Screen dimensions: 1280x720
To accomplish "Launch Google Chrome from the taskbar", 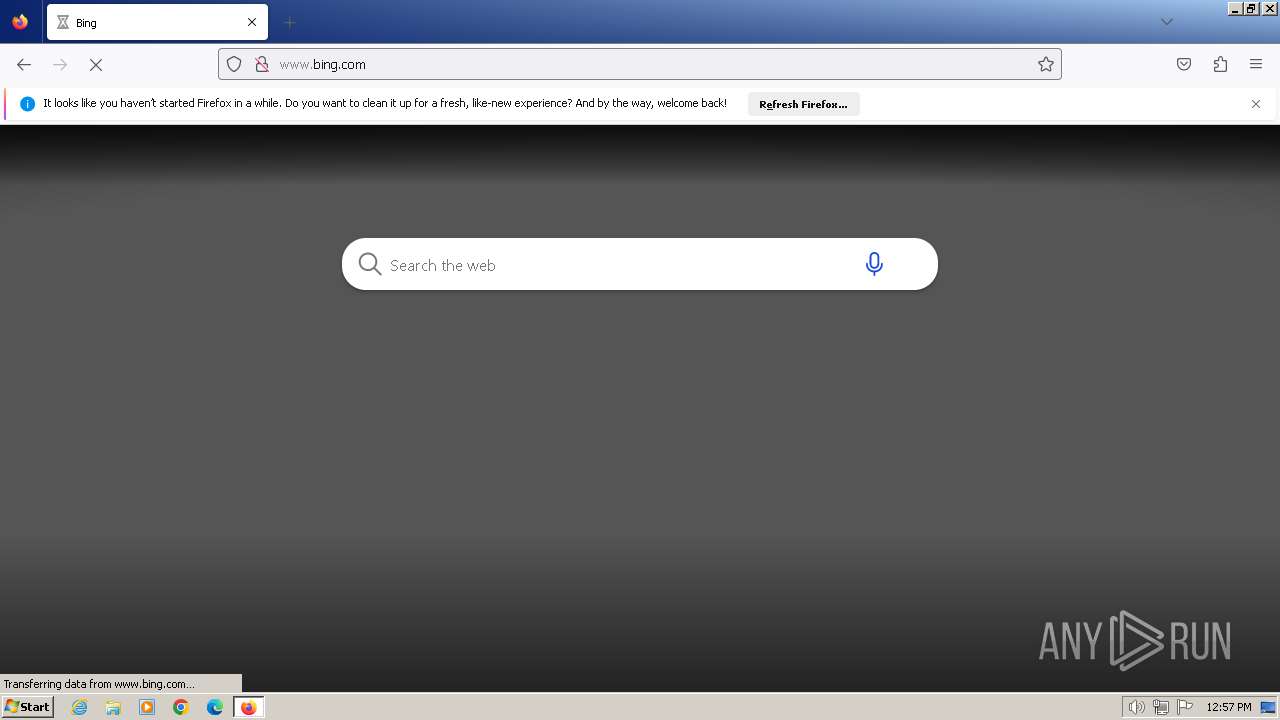I will 181,707.
